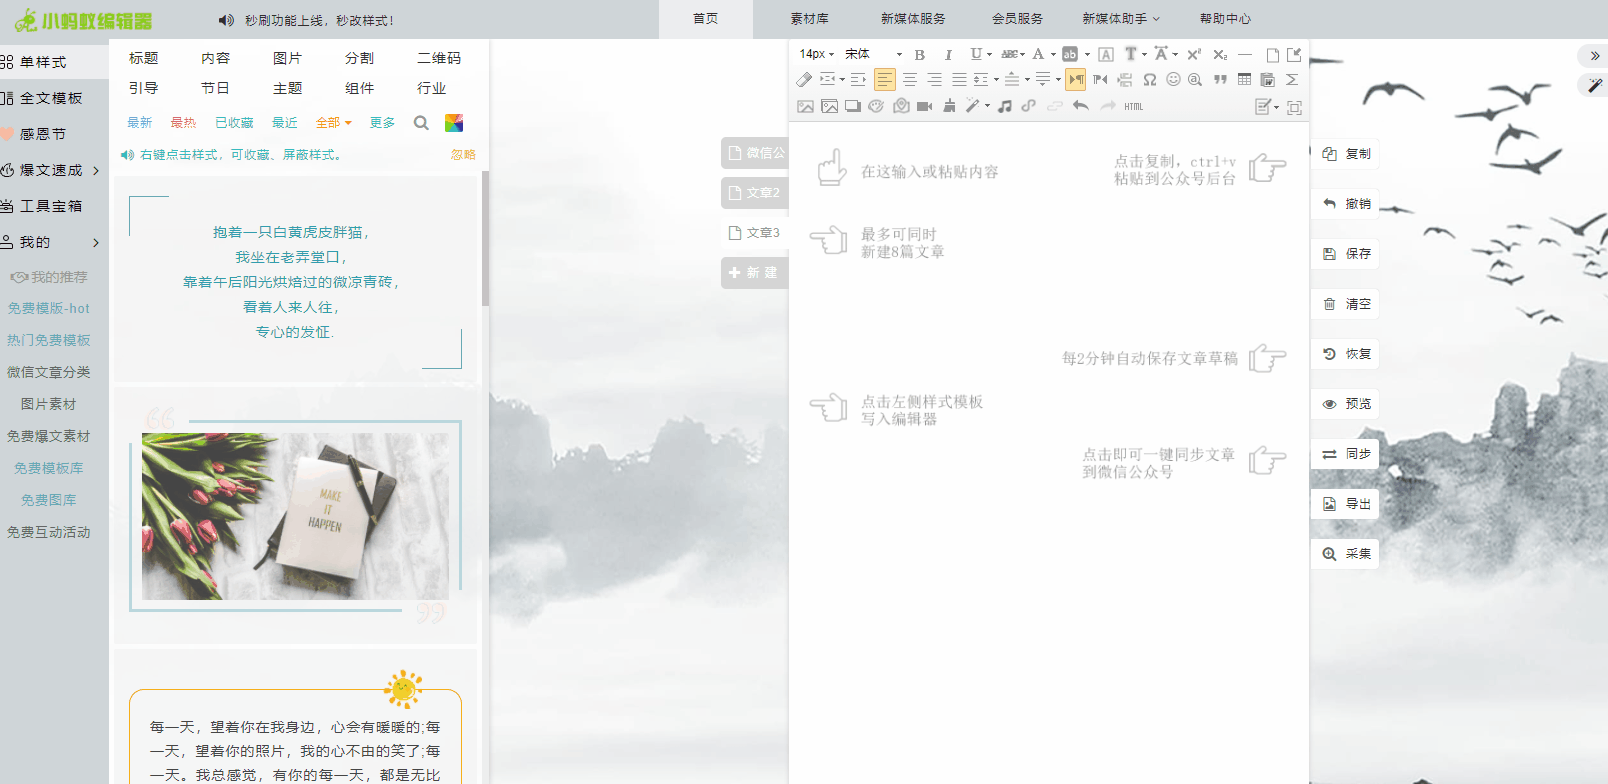
Task: Insert a table using table icon
Action: 1244,79
